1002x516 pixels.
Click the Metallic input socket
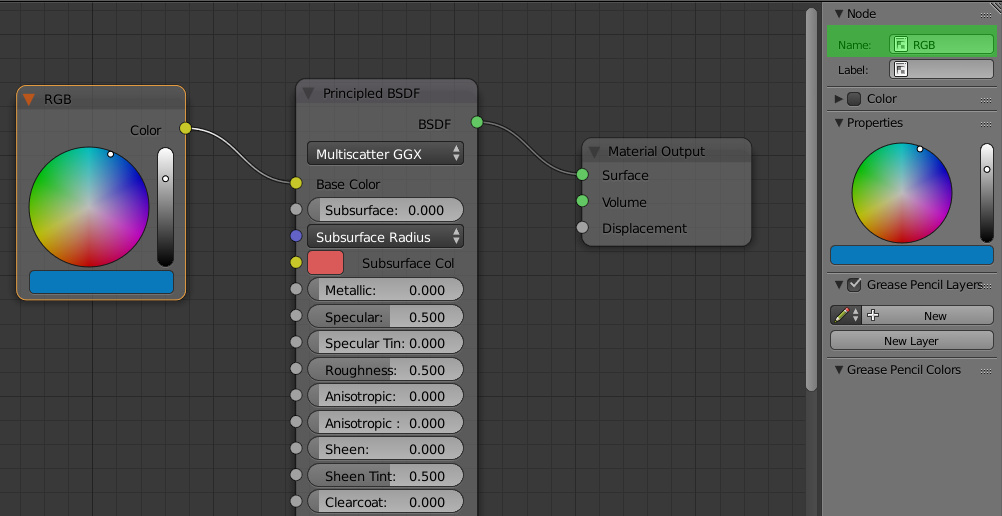coord(296,289)
